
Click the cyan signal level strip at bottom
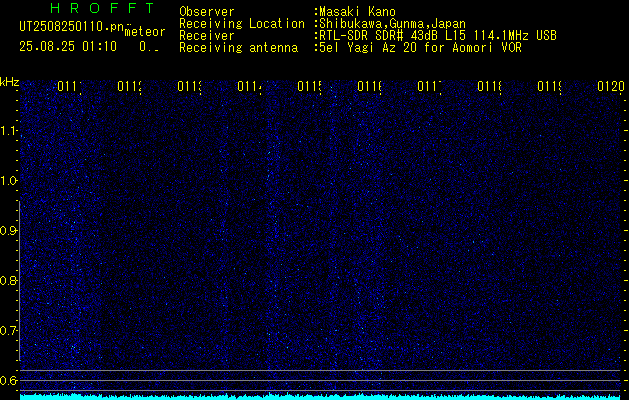click(320, 397)
